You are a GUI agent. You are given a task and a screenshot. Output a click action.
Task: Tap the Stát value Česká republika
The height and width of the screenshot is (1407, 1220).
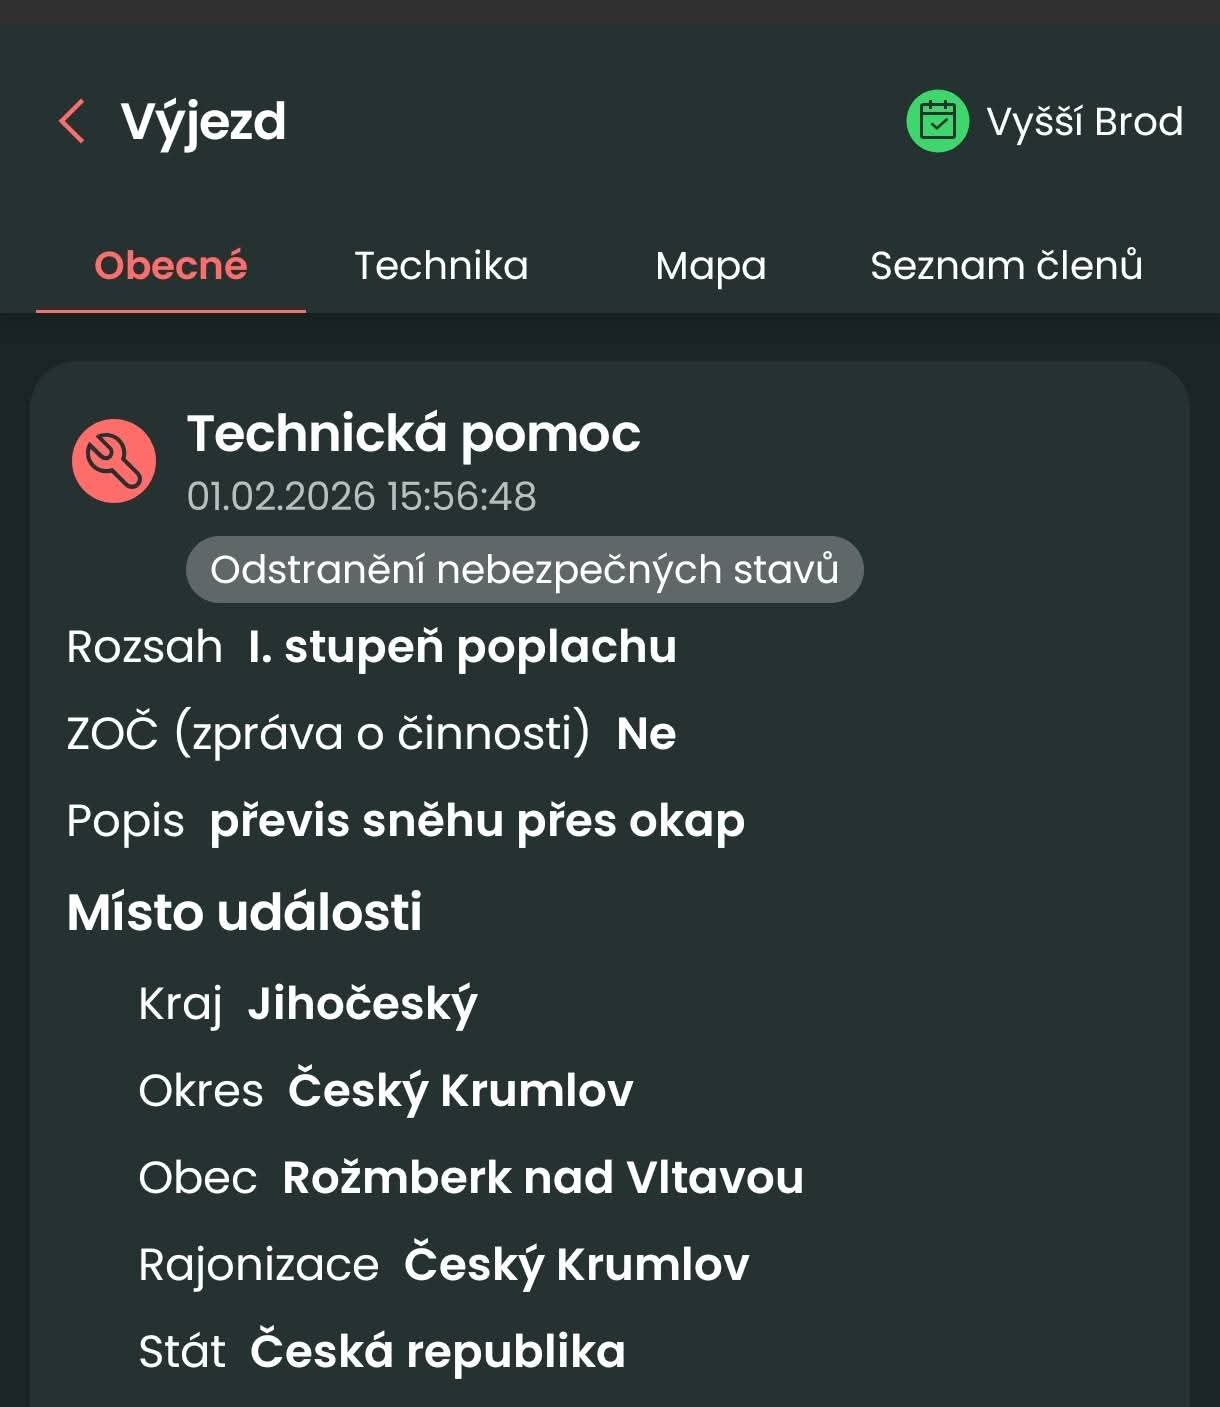[438, 1352]
